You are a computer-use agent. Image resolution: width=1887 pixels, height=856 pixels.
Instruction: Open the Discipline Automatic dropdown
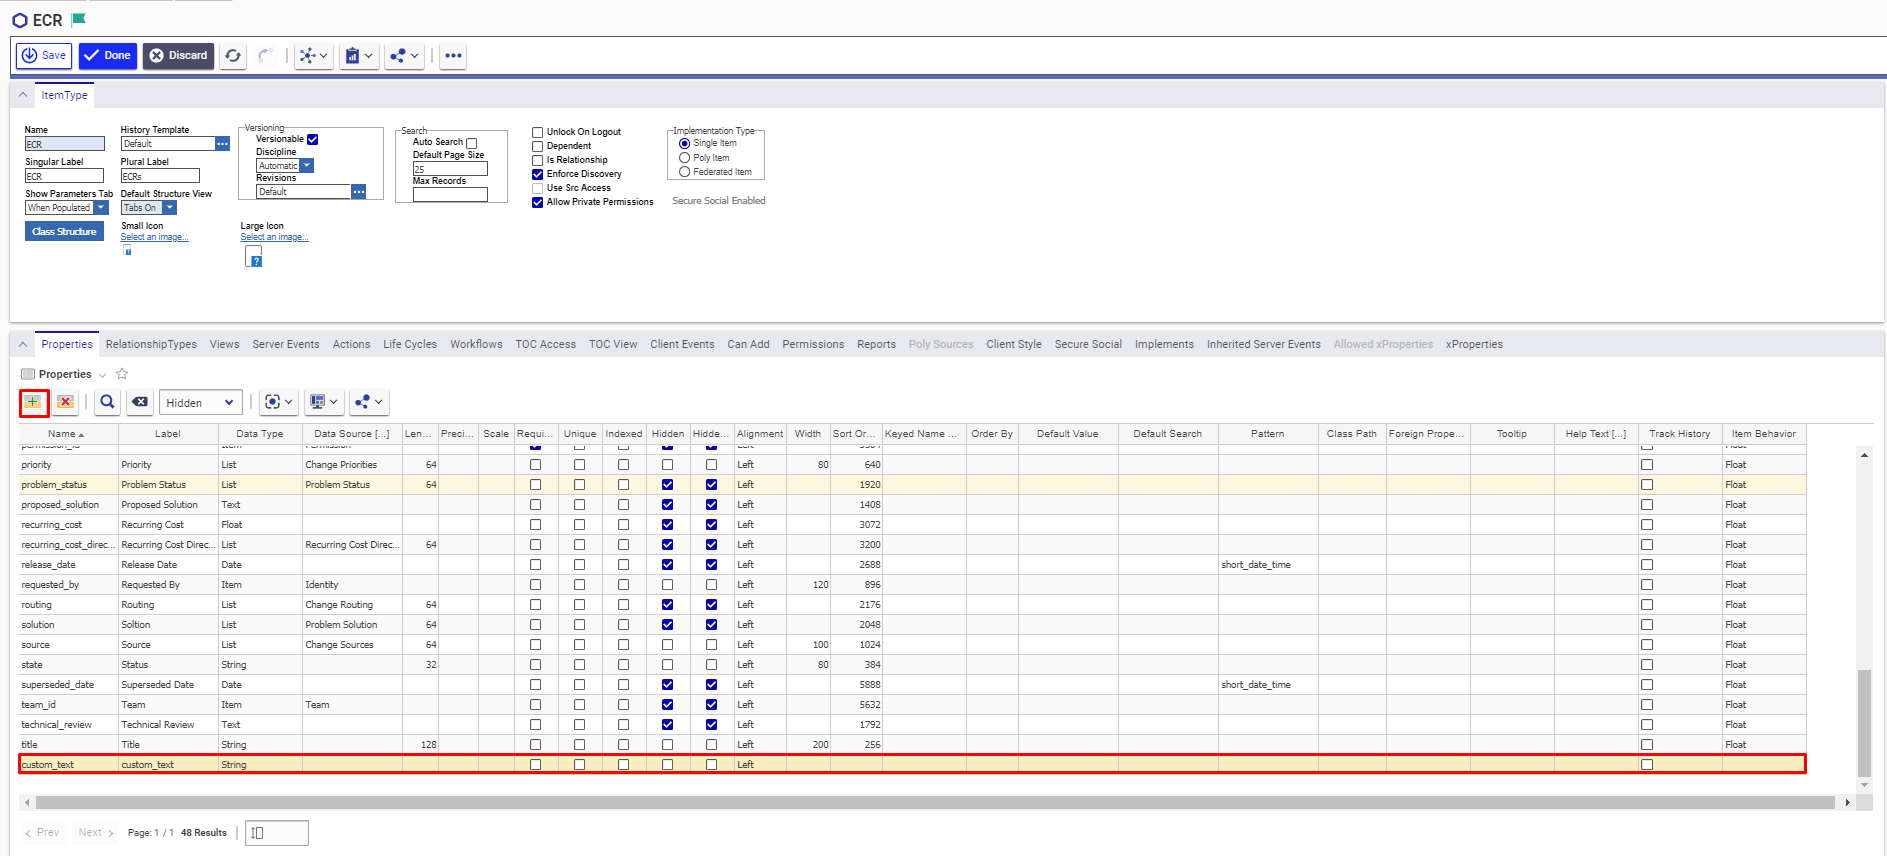click(x=307, y=166)
